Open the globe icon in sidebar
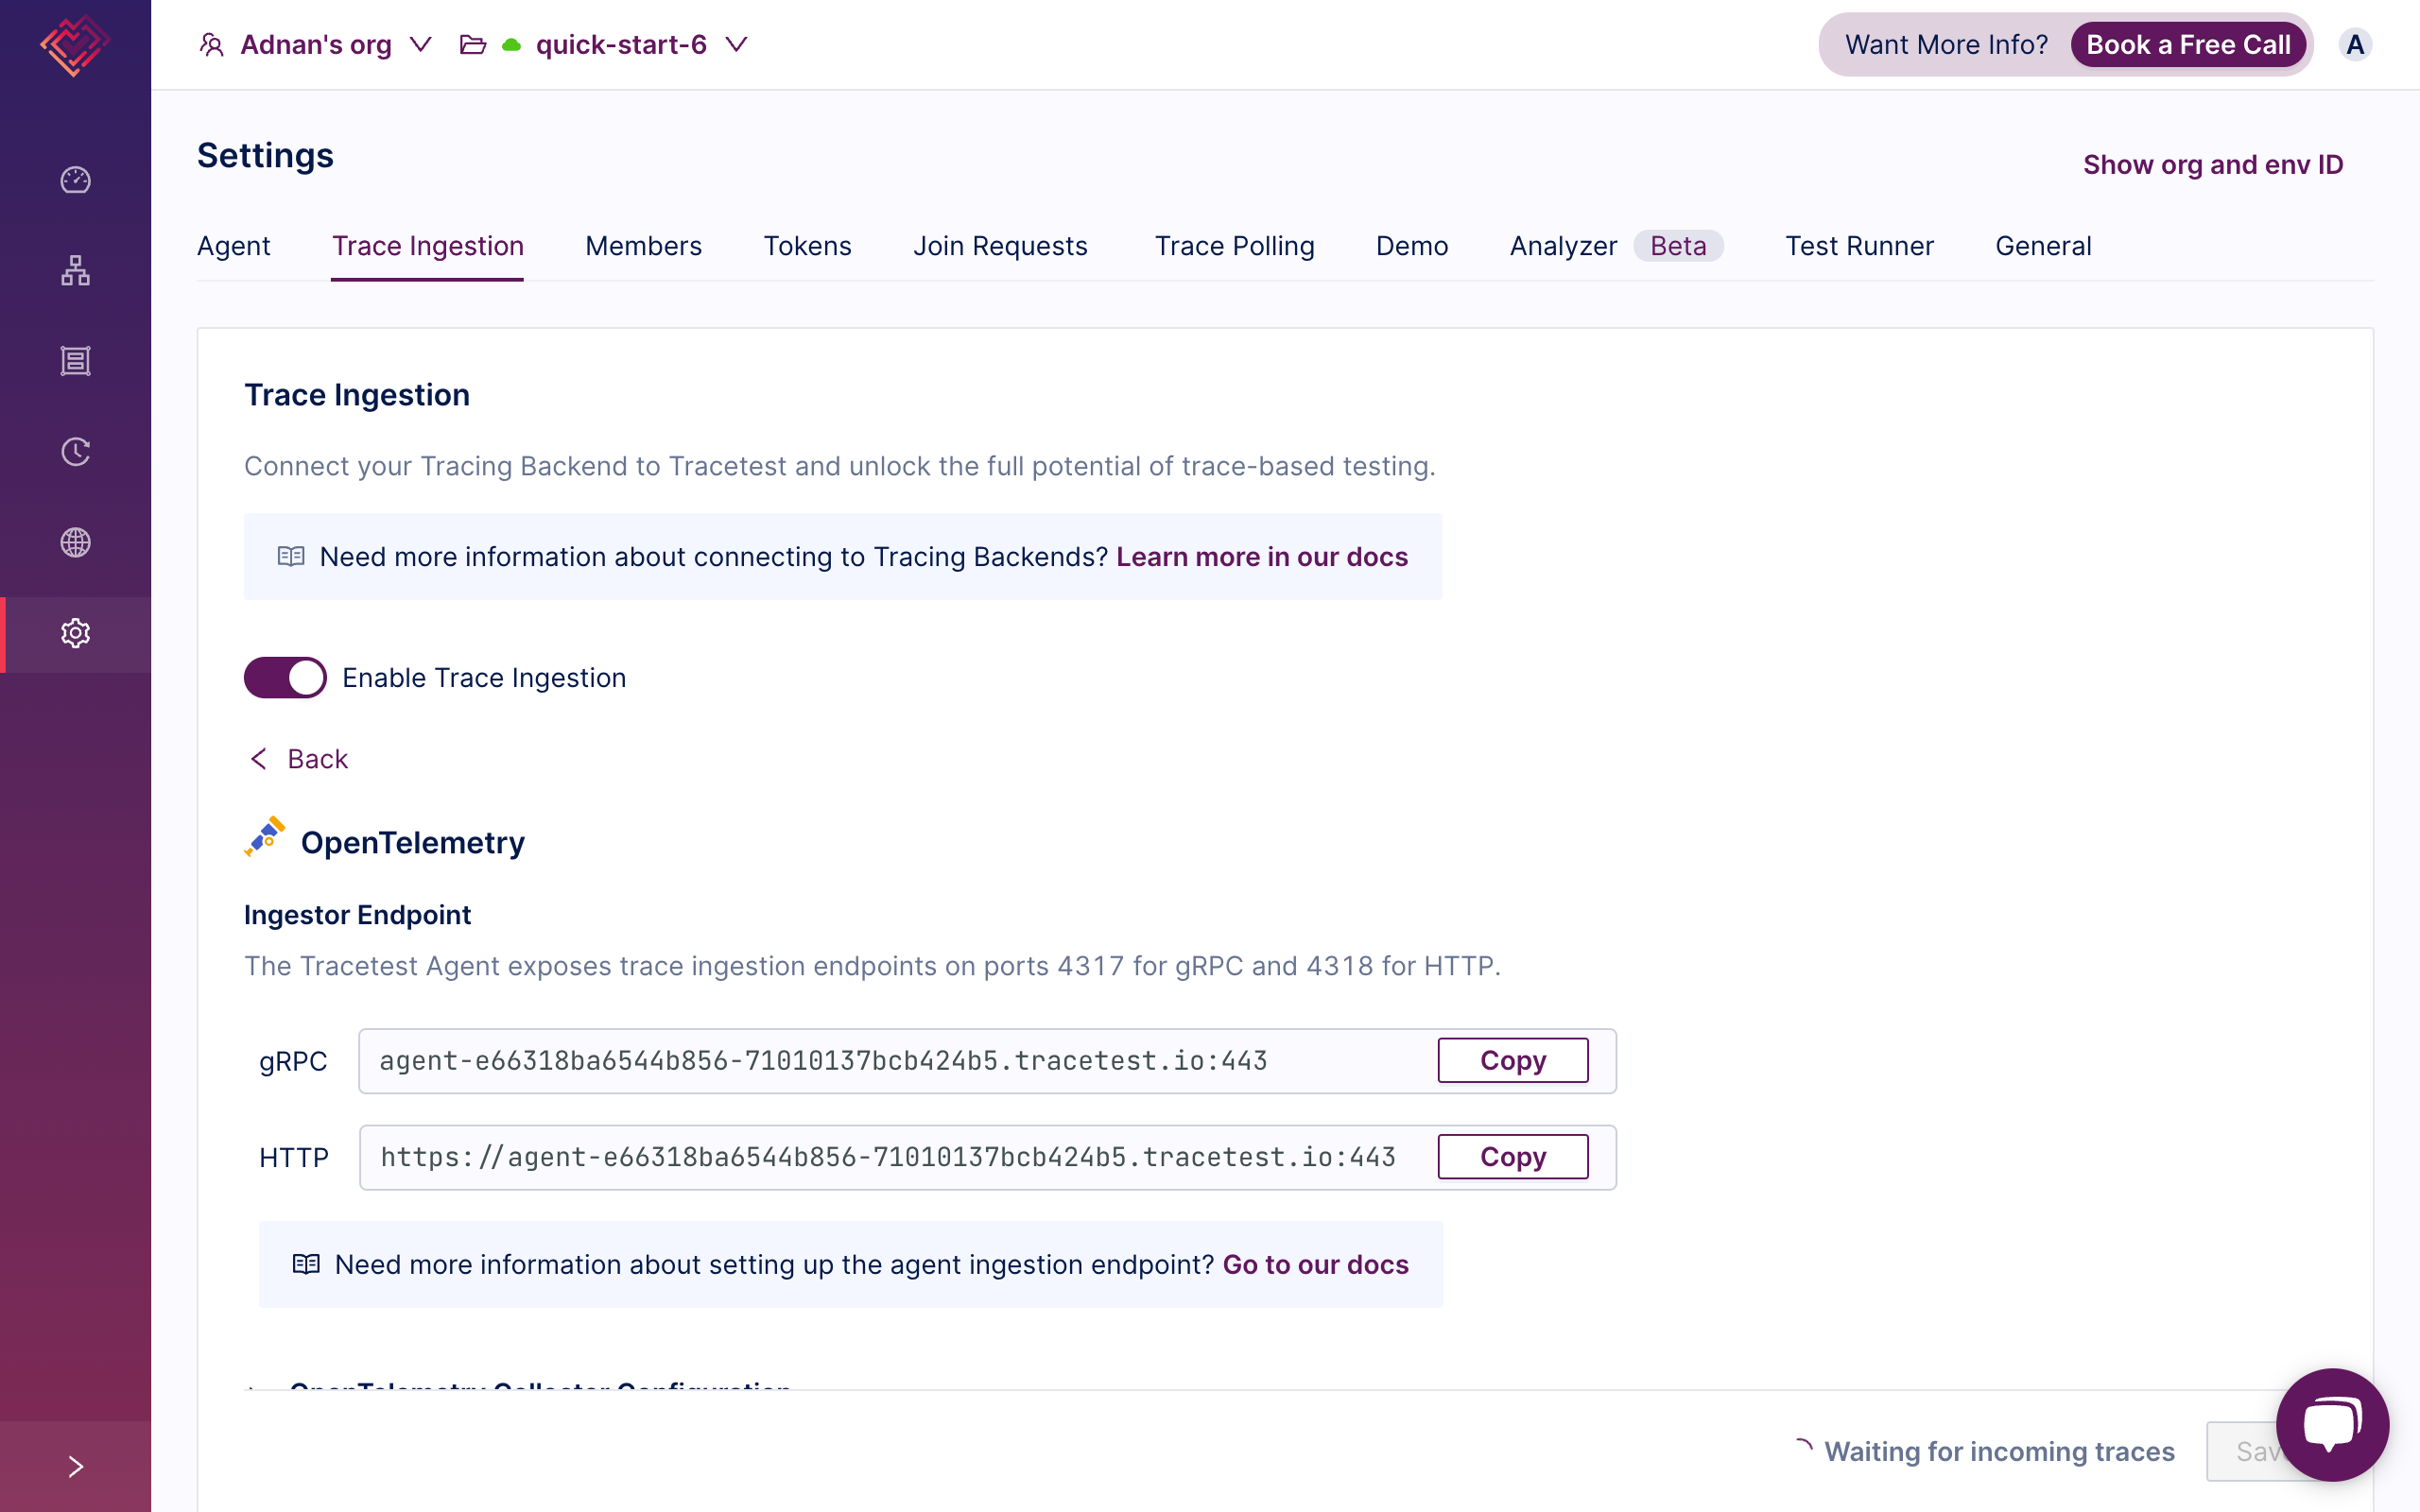This screenshot has width=2420, height=1512. (x=75, y=543)
